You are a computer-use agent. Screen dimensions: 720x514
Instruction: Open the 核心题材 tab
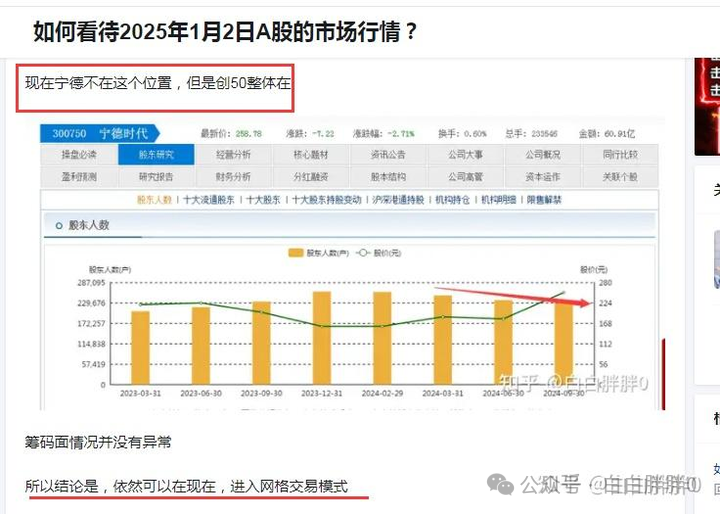311,155
